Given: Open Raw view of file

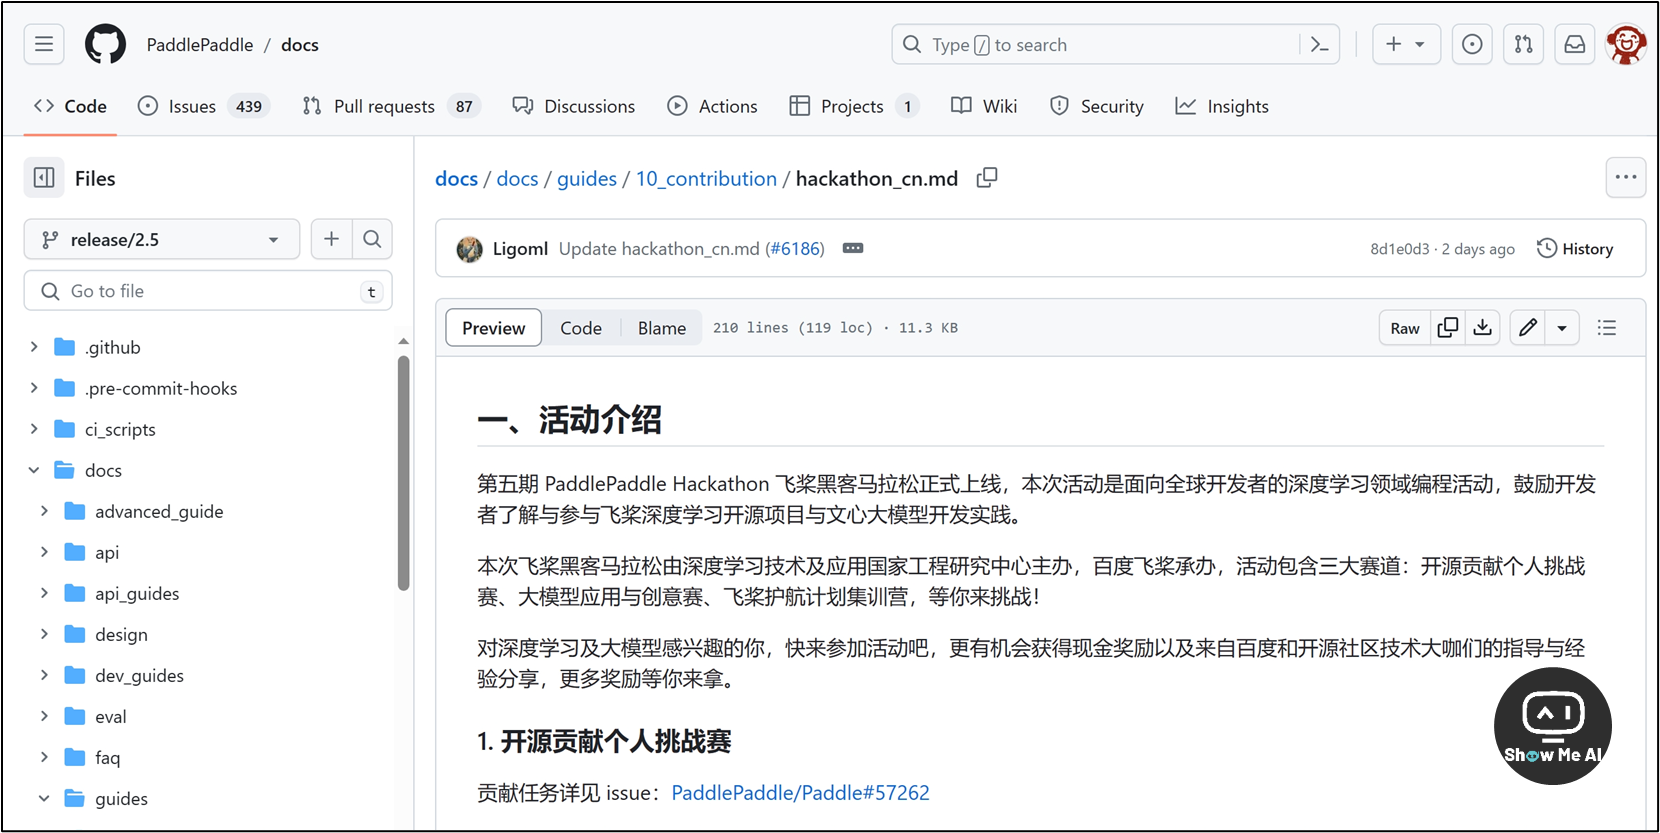Looking at the screenshot, I should coord(1405,327).
